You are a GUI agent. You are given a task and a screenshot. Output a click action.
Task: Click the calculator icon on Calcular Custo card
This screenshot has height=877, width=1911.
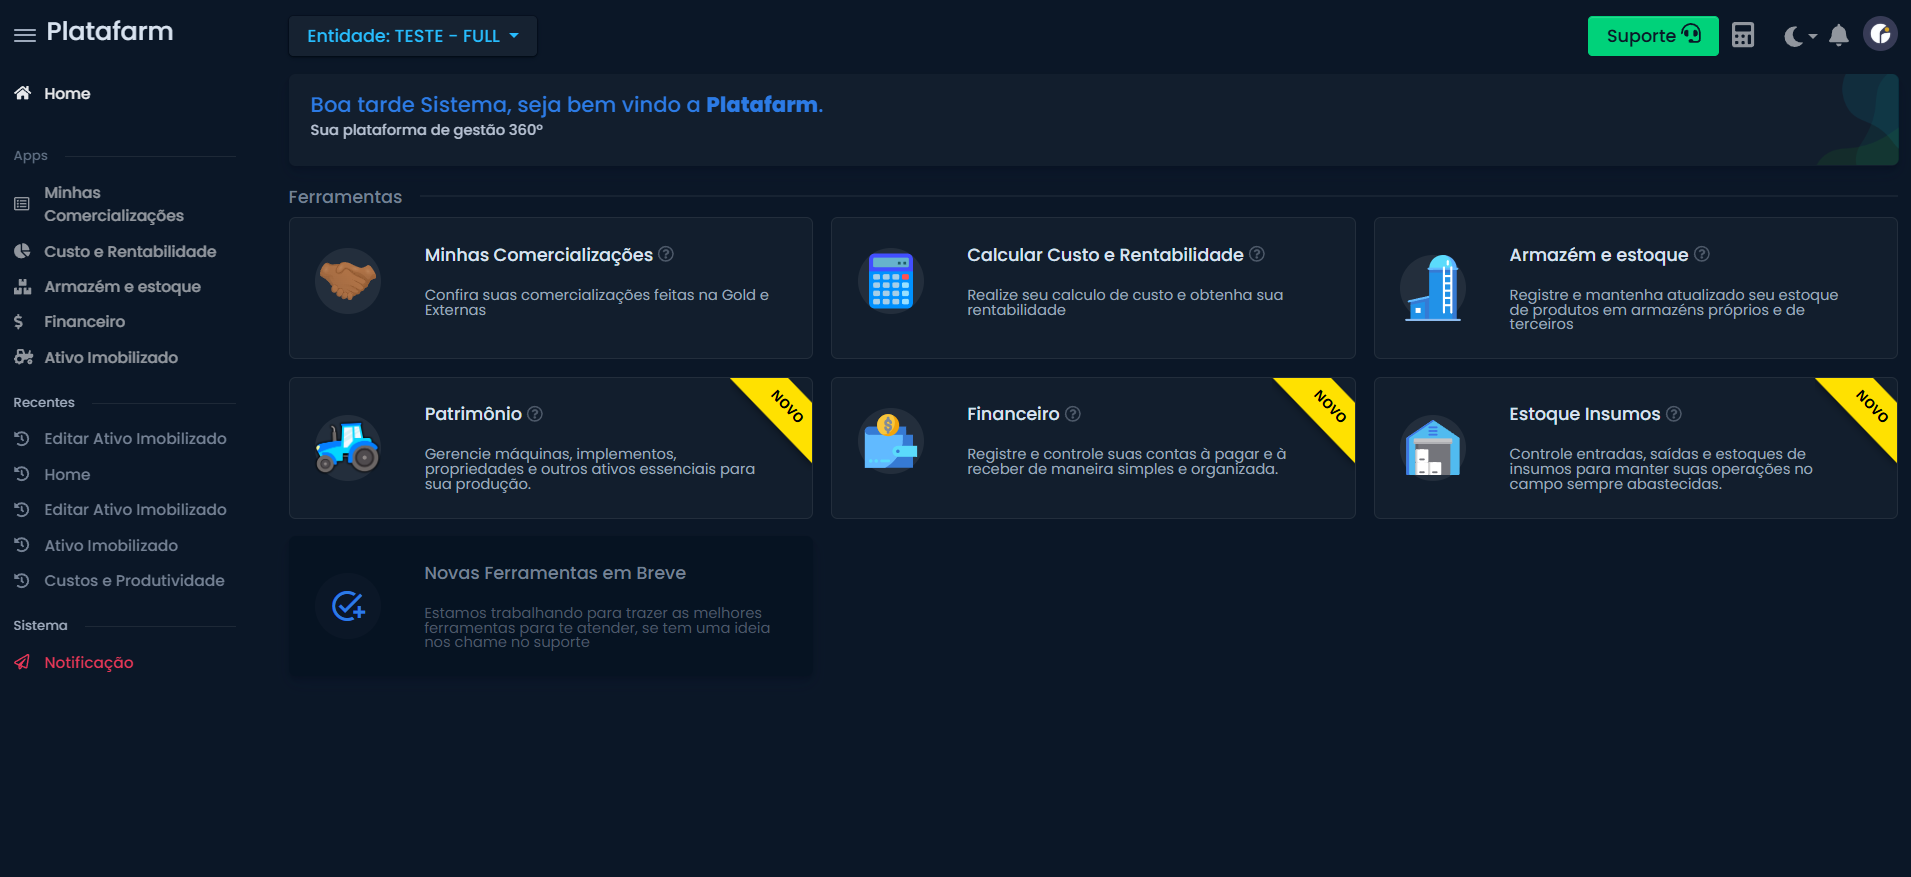tap(891, 281)
